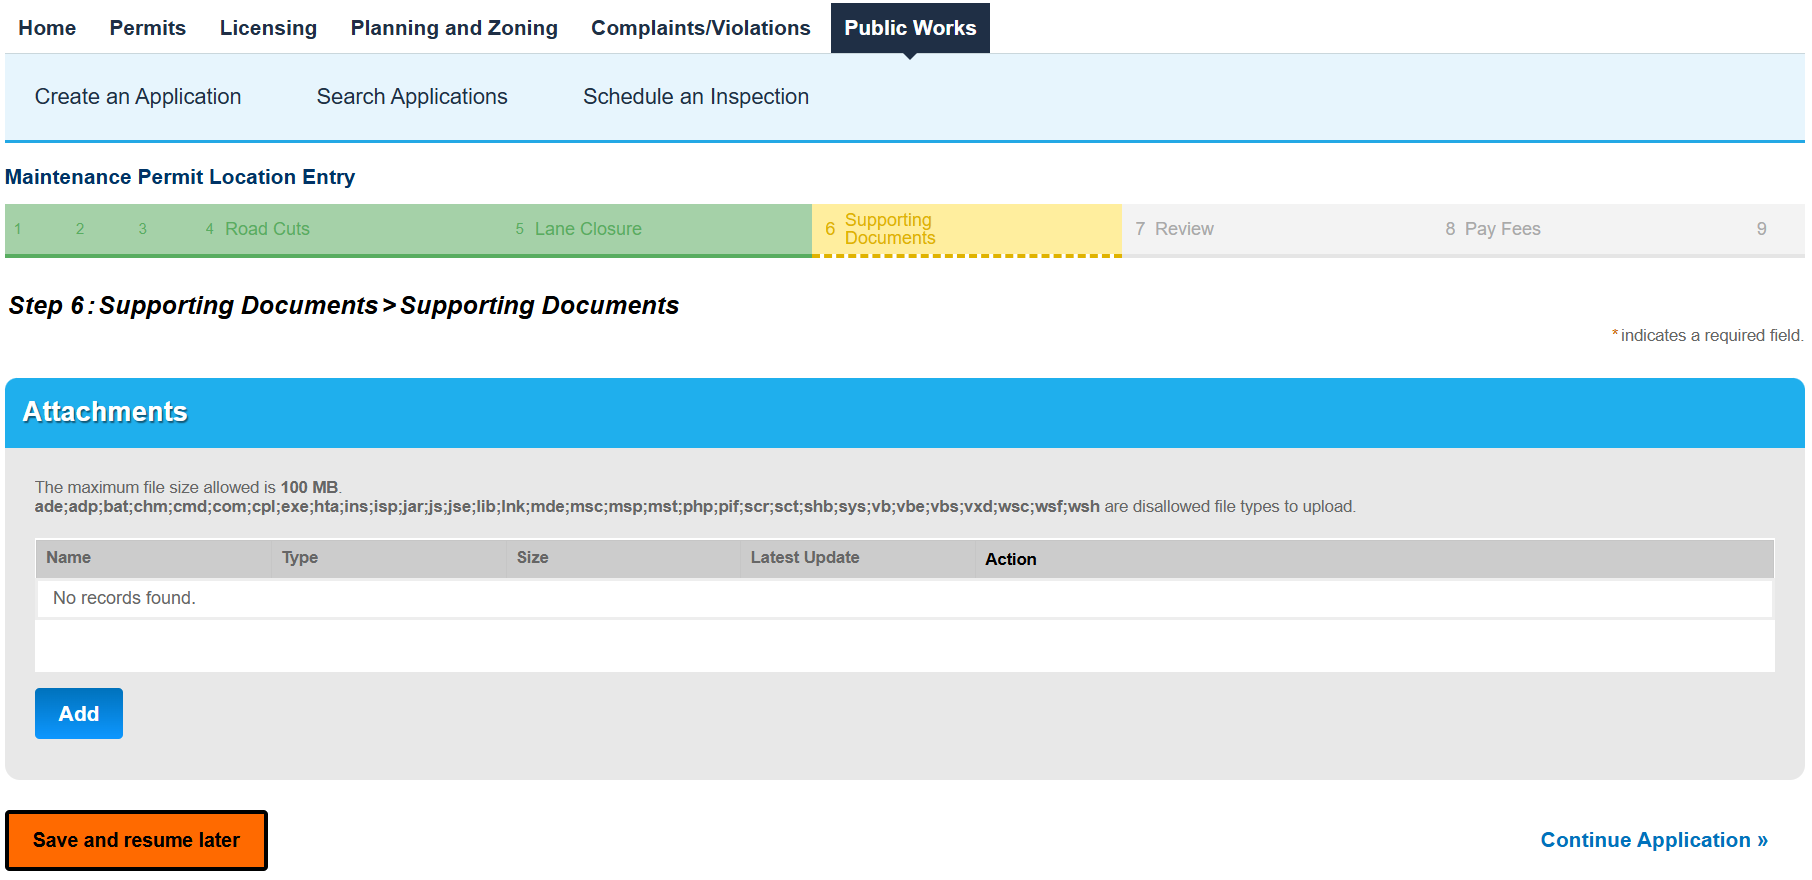Viewport: 1812px width, 880px height.
Task: Open the Home menu tab
Action: pyautogui.click(x=47, y=28)
